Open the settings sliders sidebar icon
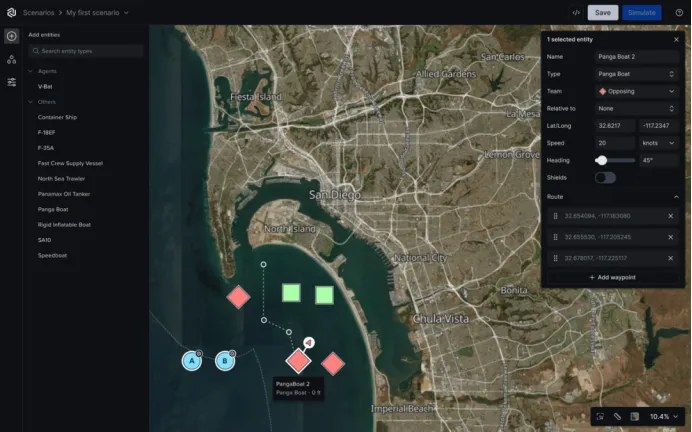This screenshot has height=432, width=692. (x=12, y=82)
